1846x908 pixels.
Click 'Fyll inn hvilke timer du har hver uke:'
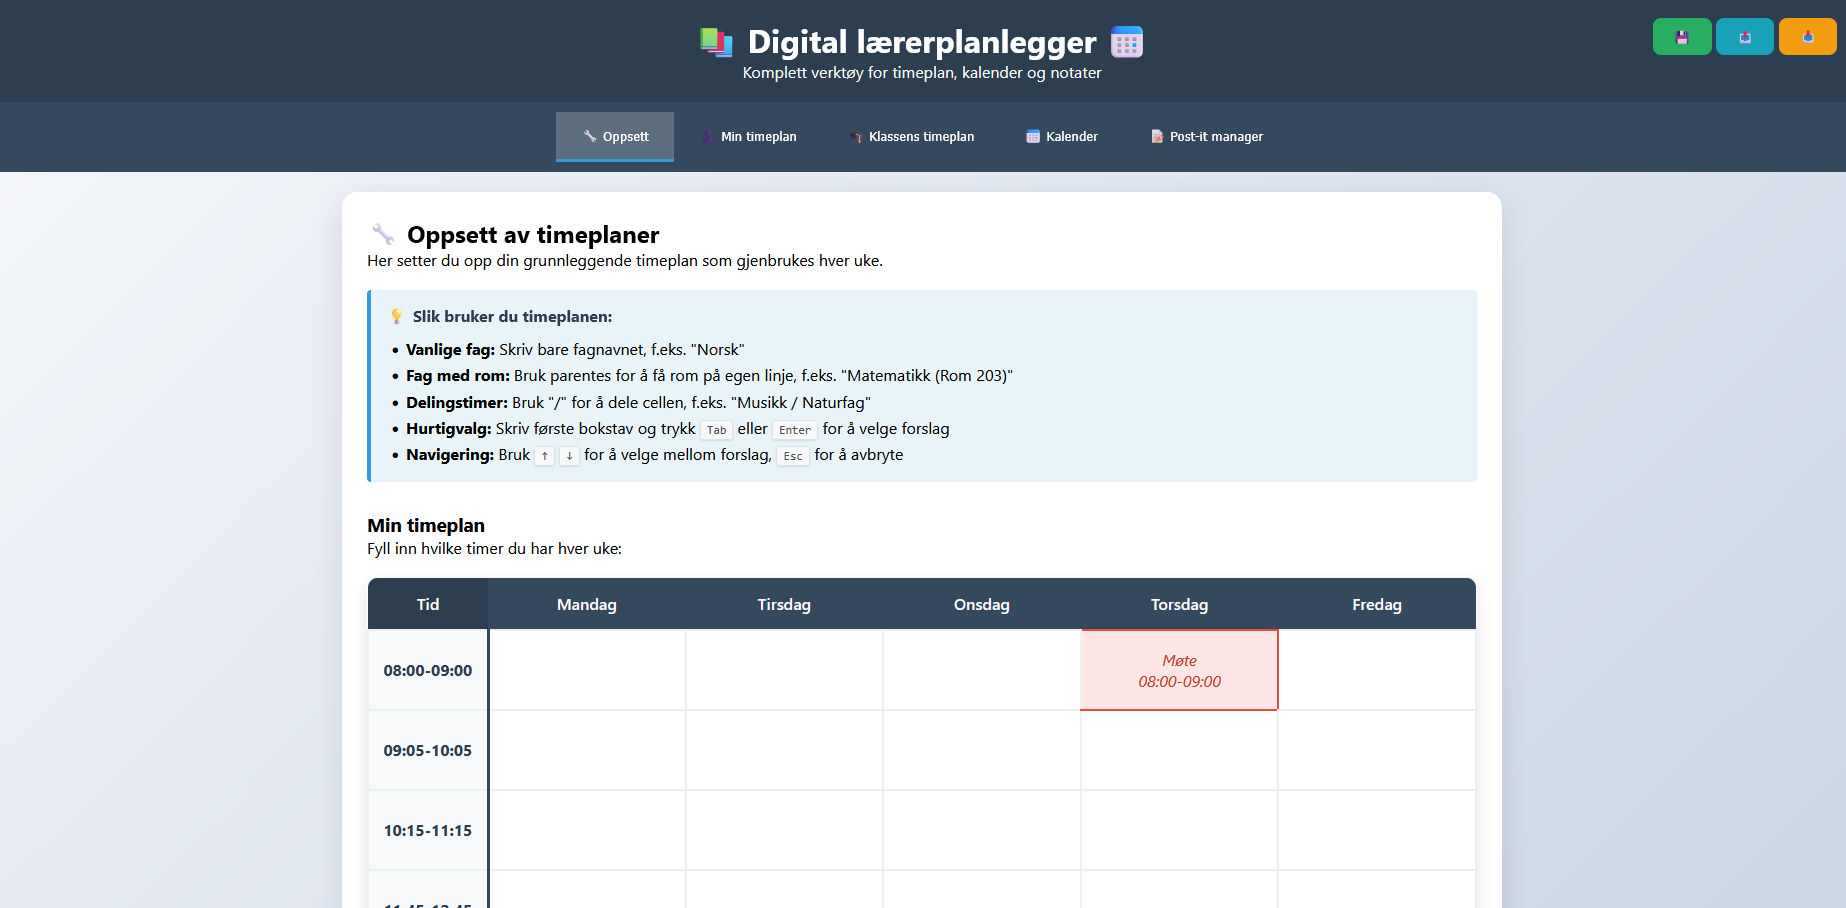494,549
